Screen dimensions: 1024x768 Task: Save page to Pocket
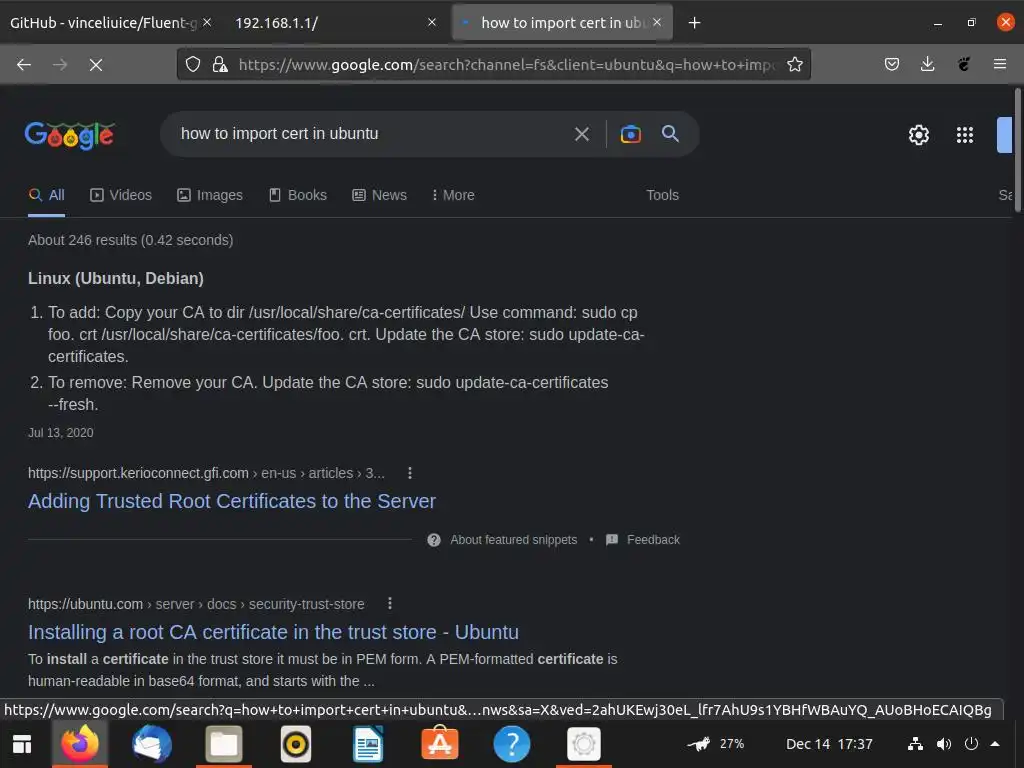(891, 64)
